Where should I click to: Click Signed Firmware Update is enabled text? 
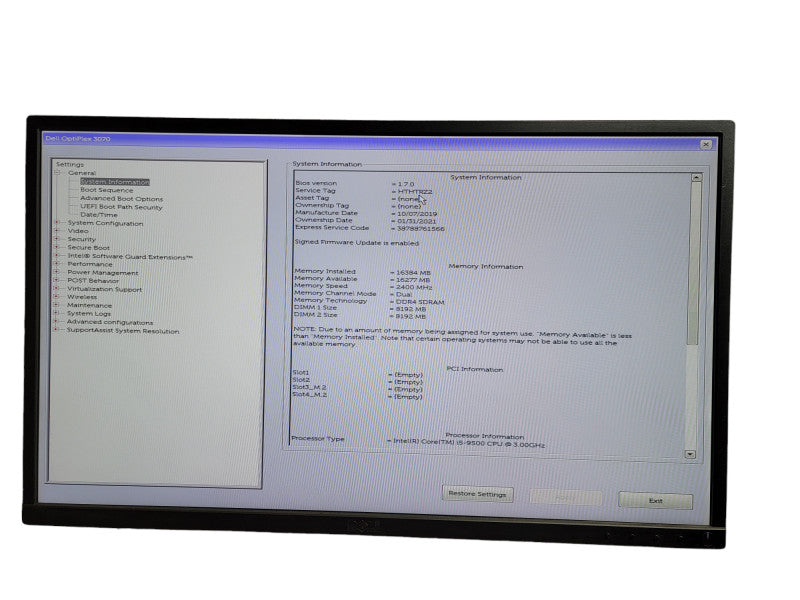(356, 242)
